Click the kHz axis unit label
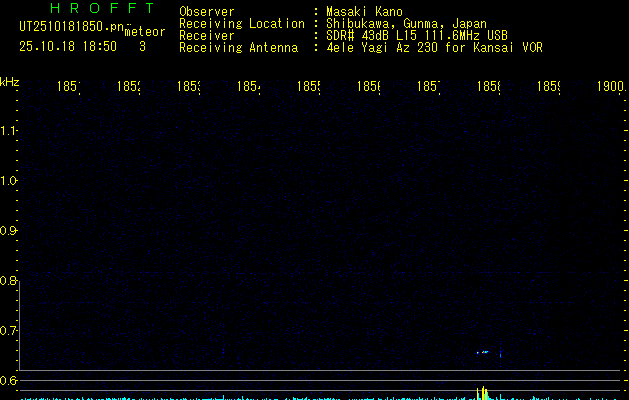This screenshot has height=400, width=629. (x=9, y=82)
